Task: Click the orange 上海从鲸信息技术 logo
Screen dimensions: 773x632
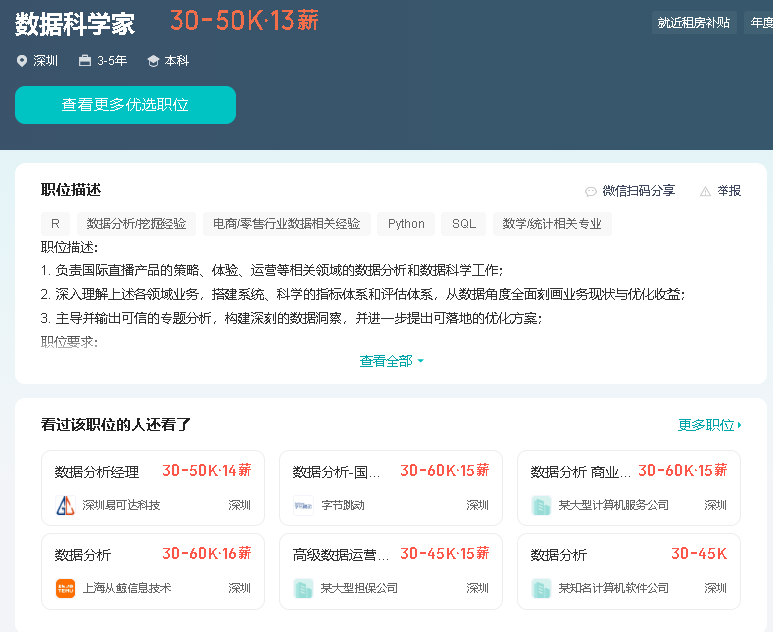Action: pos(65,588)
